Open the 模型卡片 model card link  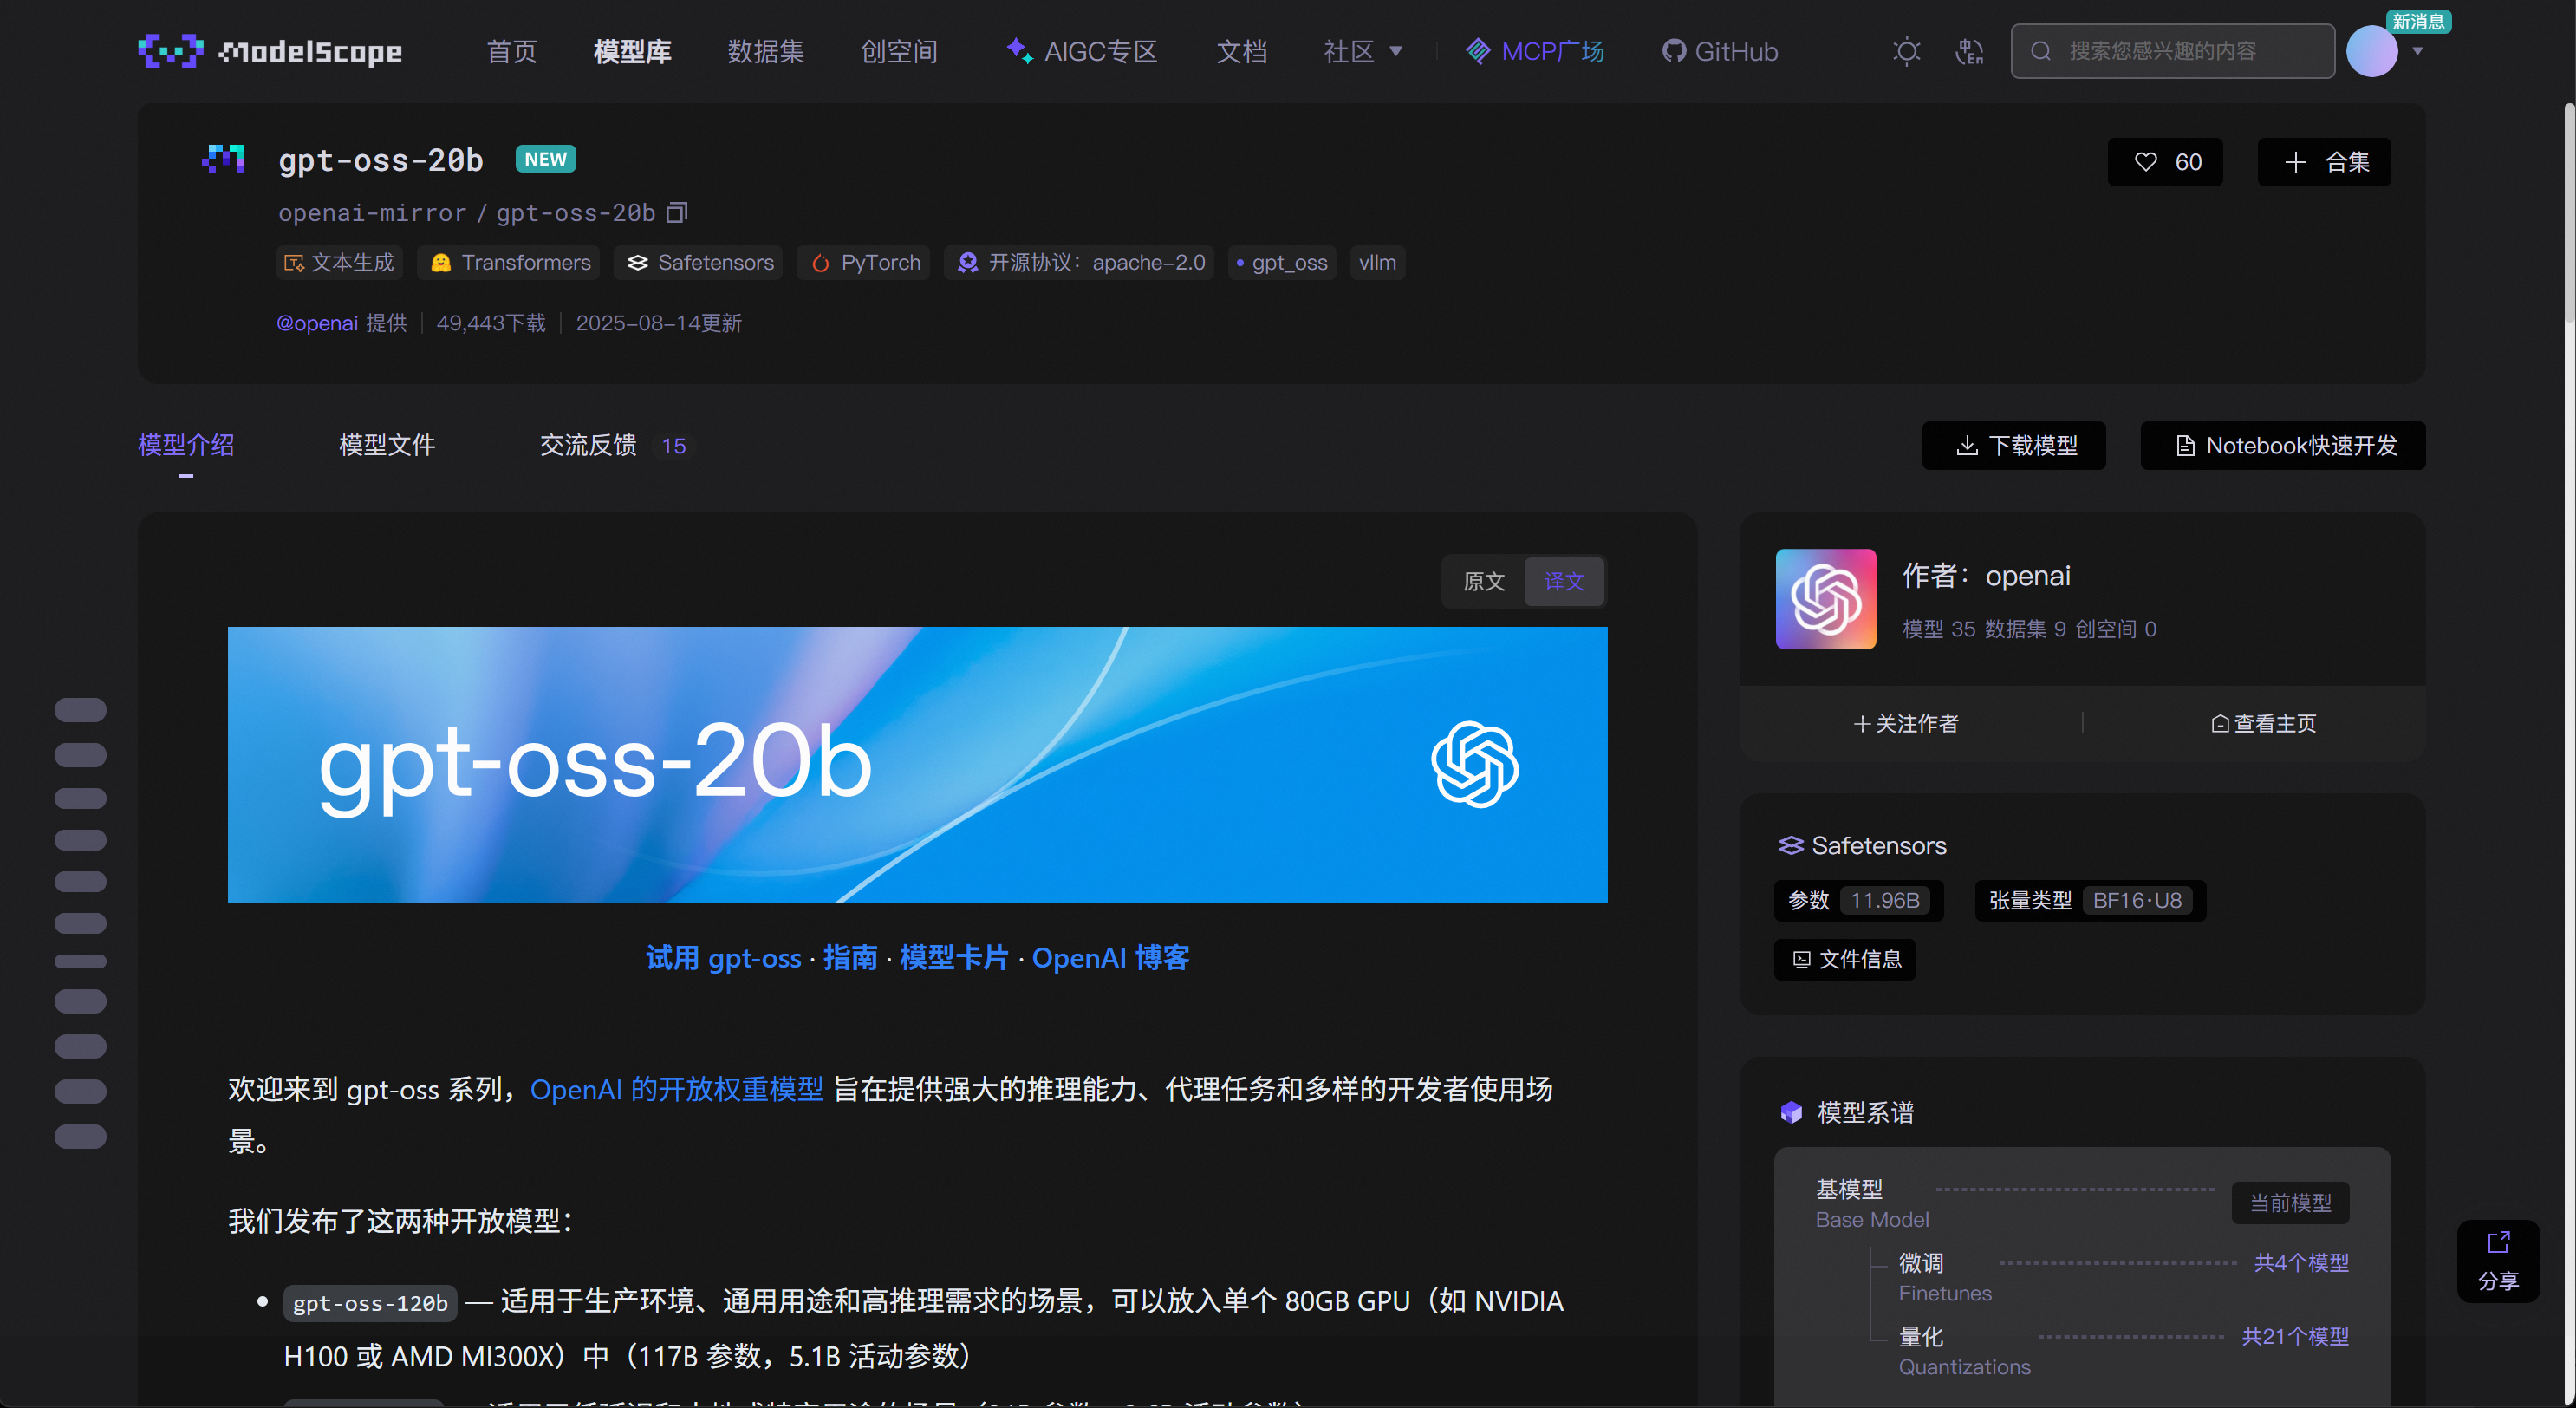point(953,958)
